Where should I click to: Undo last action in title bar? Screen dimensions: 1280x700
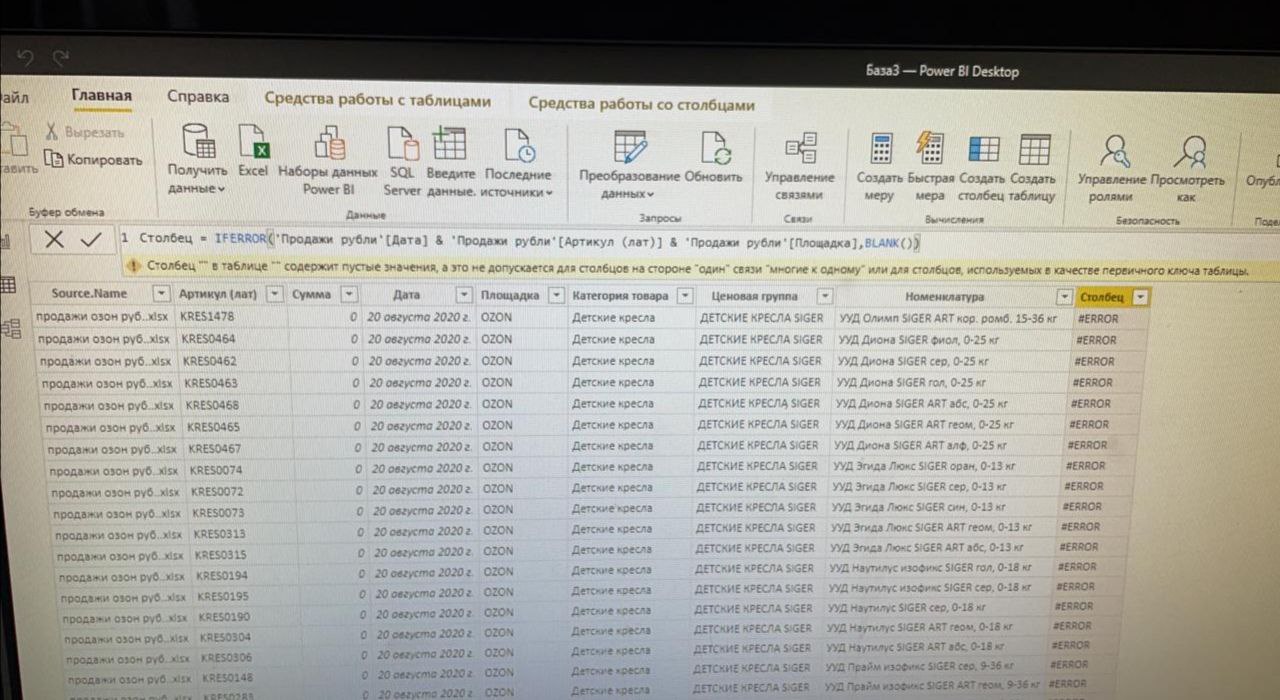pyautogui.click(x=25, y=60)
